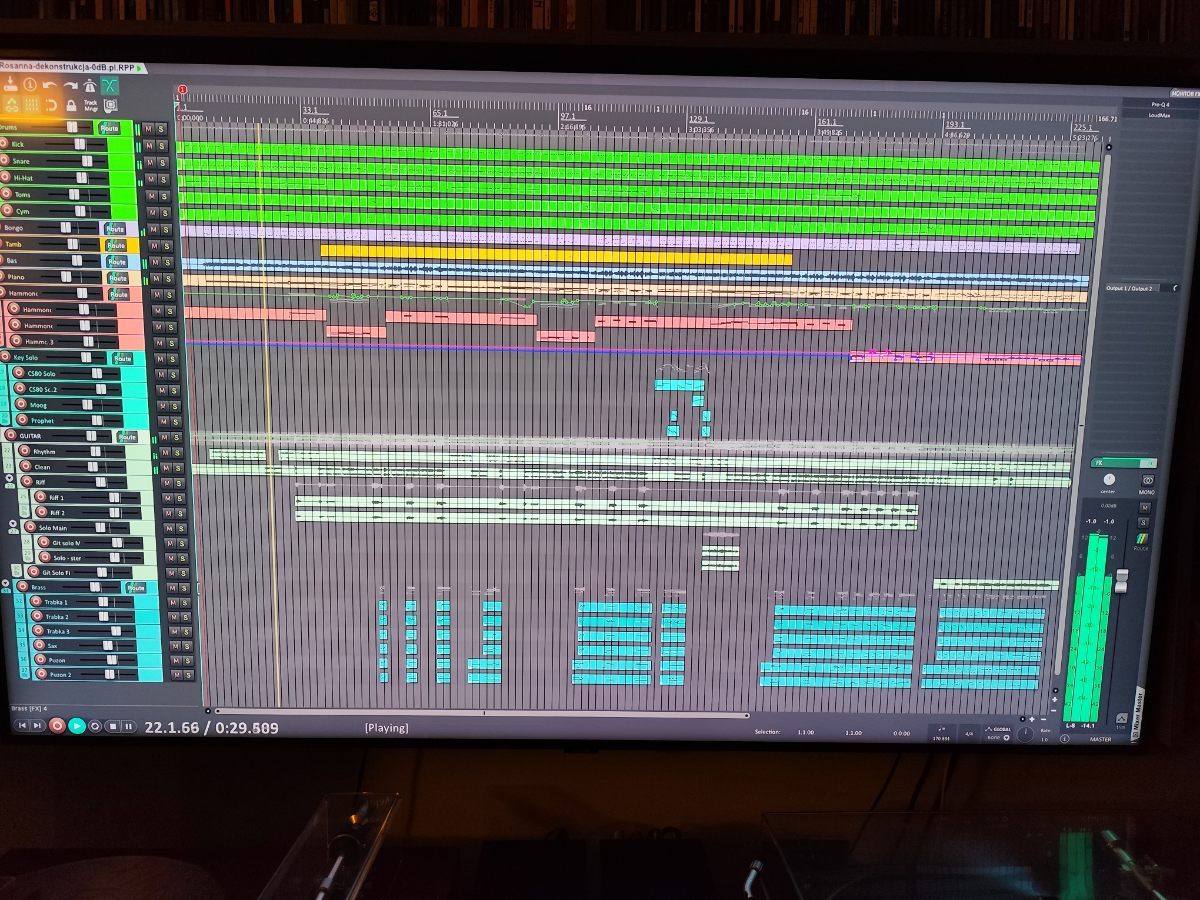Image resolution: width=1200 pixels, height=900 pixels.
Task: Open the global automation override dropdown
Action: pos(997,733)
